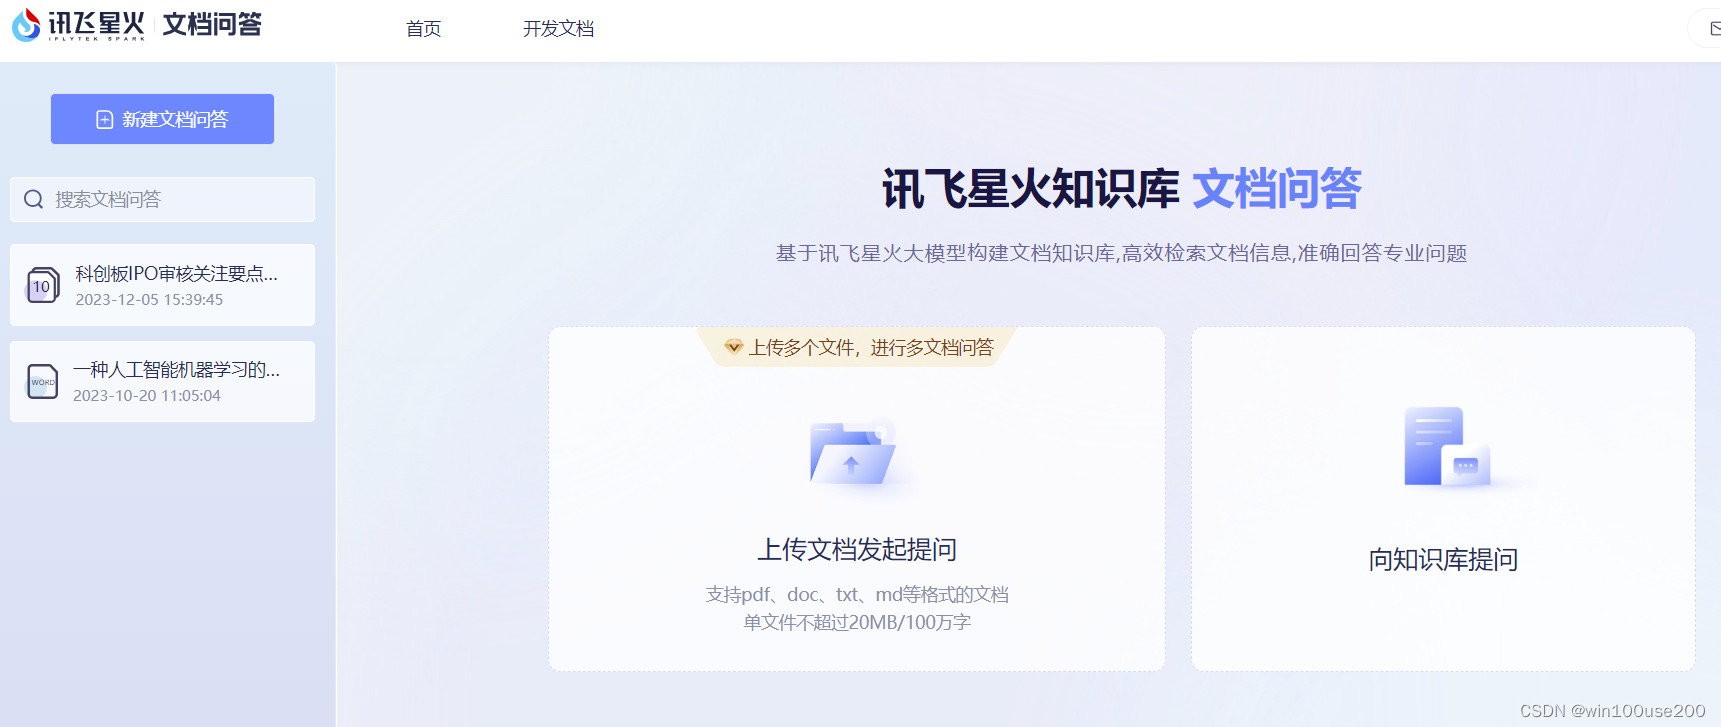Click the iFlytek Spark flame logo icon
Viewport: 1721px width, 727px height.
pyautogui.click(x=26, y=25)
